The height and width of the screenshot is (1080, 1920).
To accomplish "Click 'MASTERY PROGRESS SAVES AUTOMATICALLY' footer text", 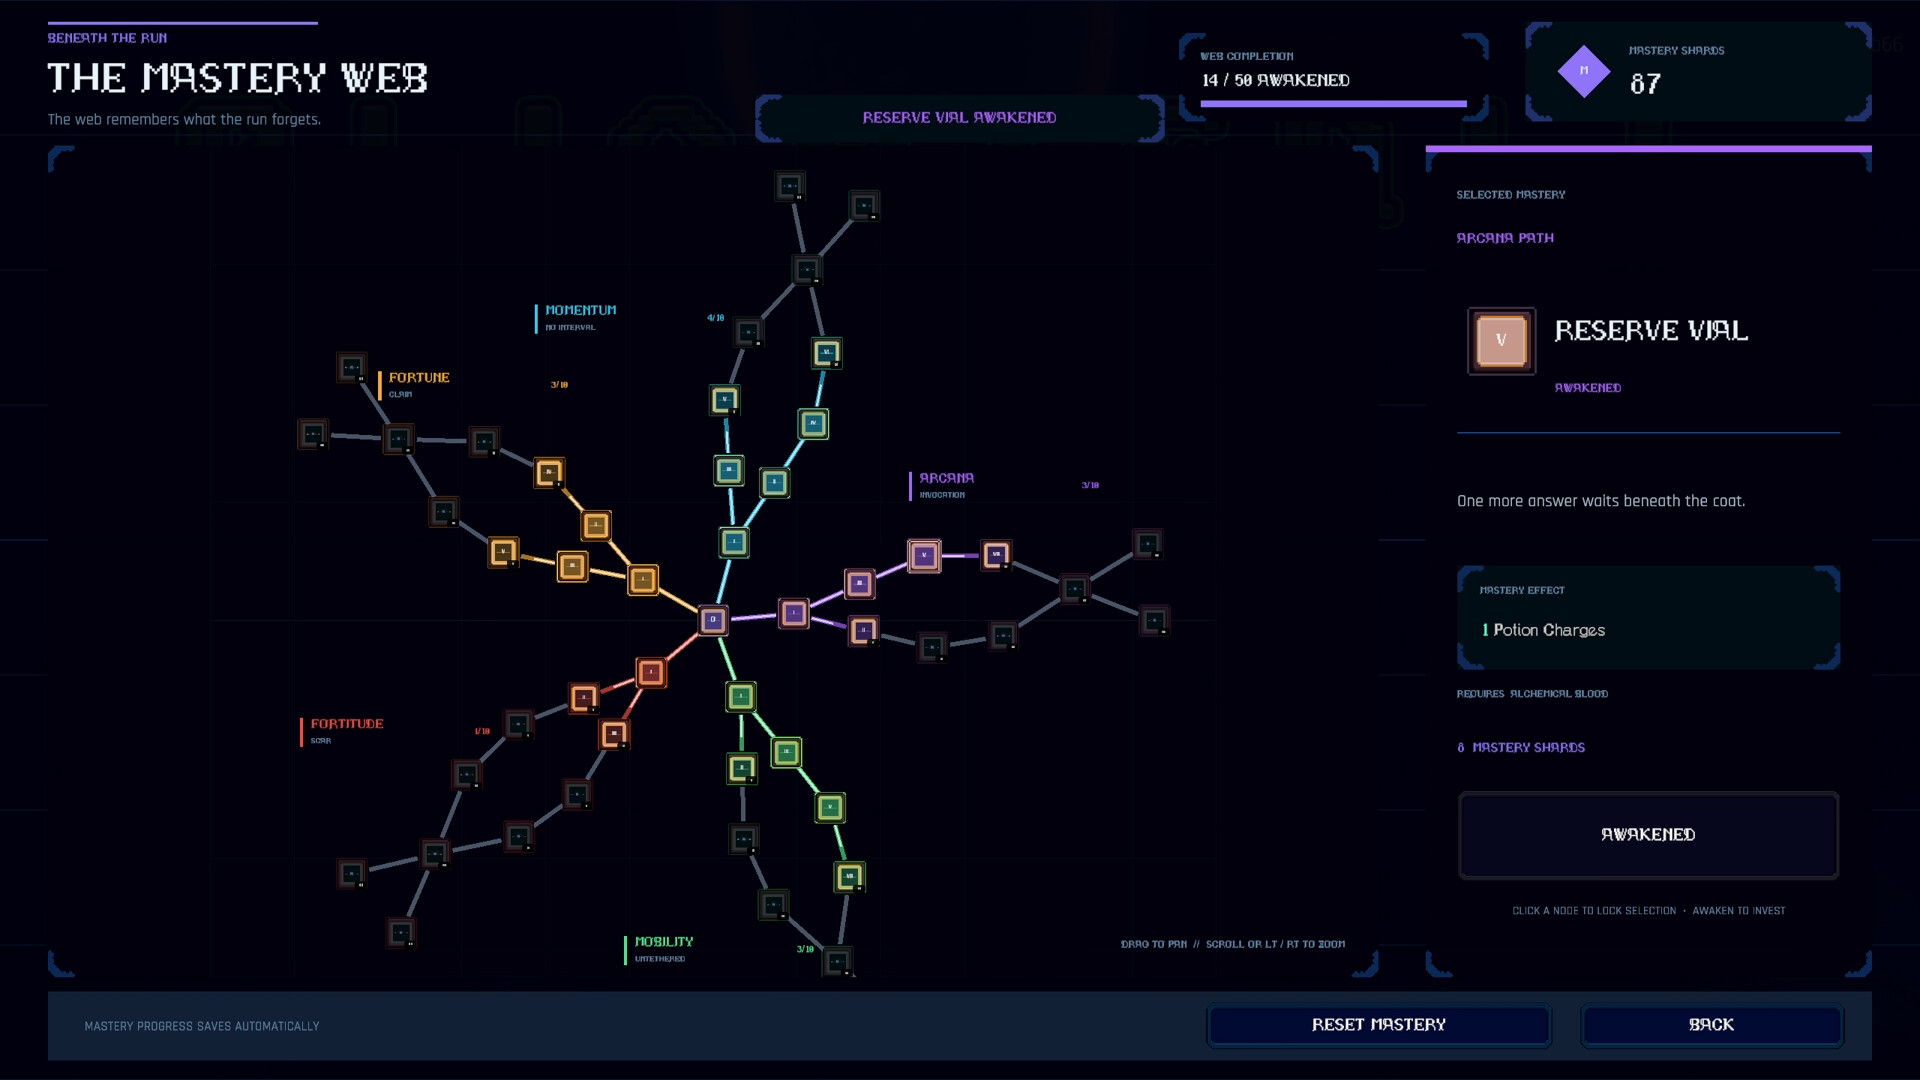I will (x=202, y=1026).
